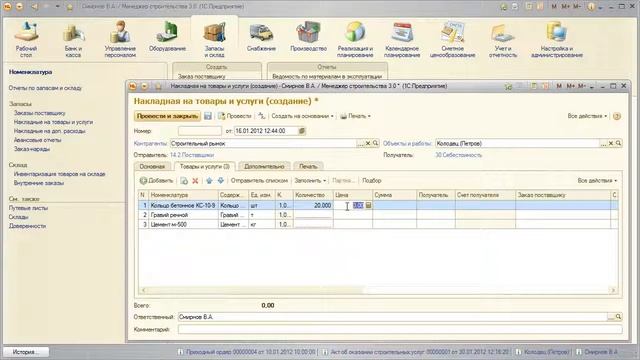
Task: Expand the Заполнить dropdown
Action: (x=310, y=180)
